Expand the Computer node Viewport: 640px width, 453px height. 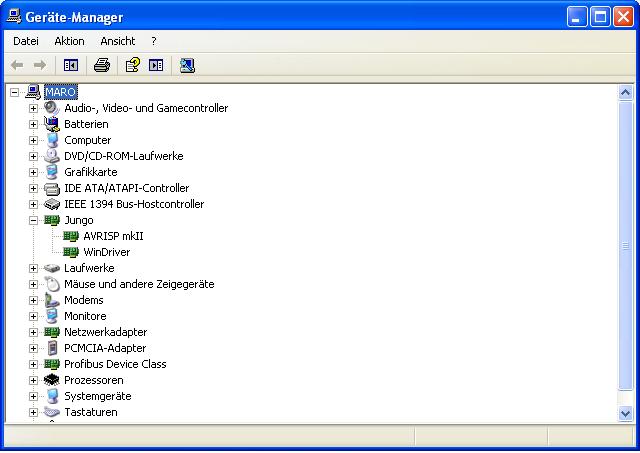click(x=33, y=140)
